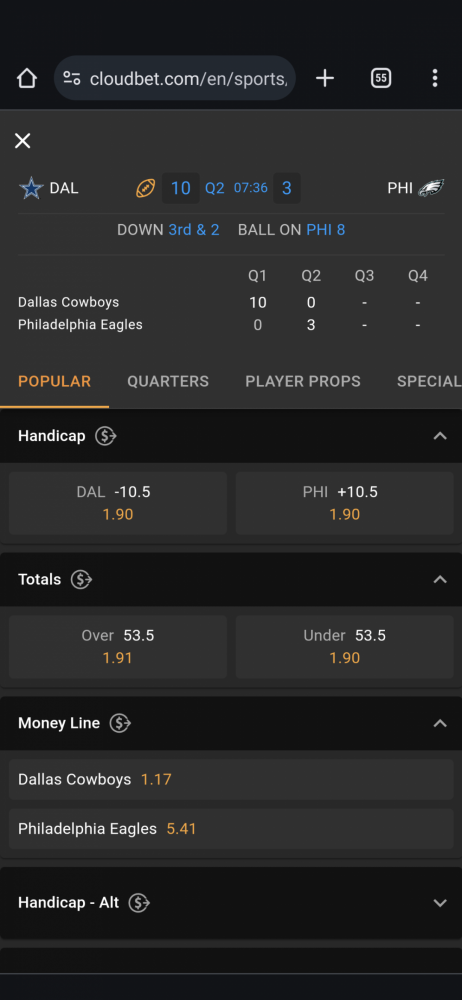Viewport: 462px width, 1000px height.
Task: Open a new tab with plus icon
Action: click(325, 78)
